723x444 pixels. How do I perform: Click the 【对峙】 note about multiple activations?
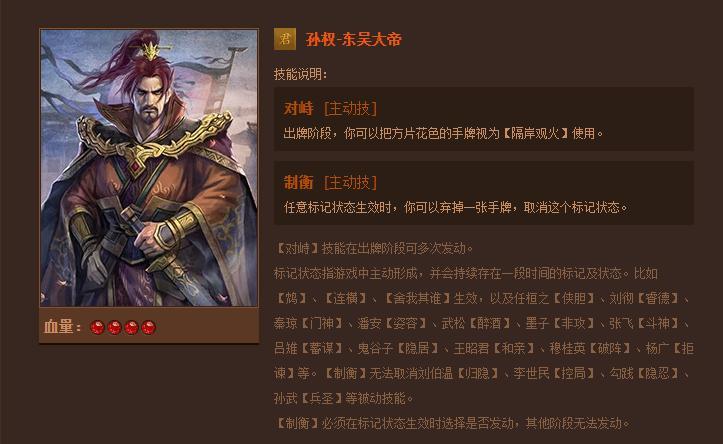click(374, 249)
